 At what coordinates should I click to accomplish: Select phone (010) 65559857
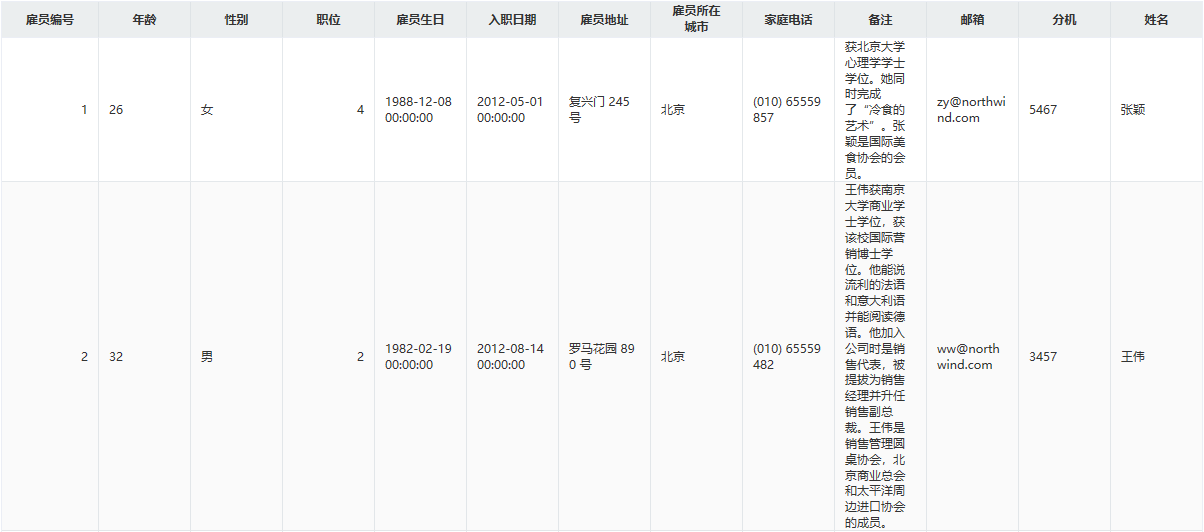pyautogui.click(x=788, y=110)
